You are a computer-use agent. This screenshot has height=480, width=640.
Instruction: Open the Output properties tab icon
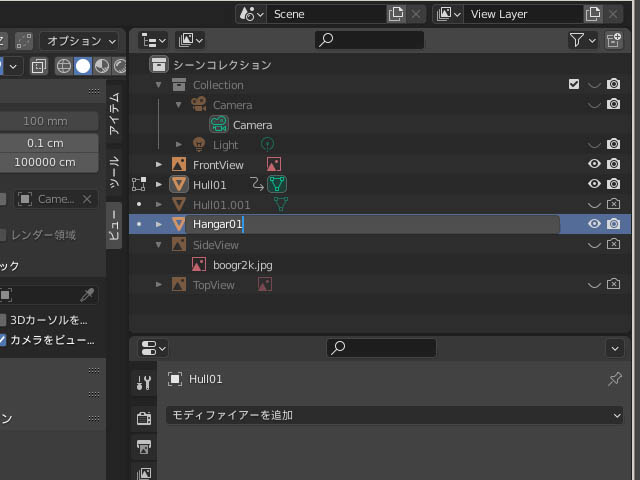click(144, 447)
